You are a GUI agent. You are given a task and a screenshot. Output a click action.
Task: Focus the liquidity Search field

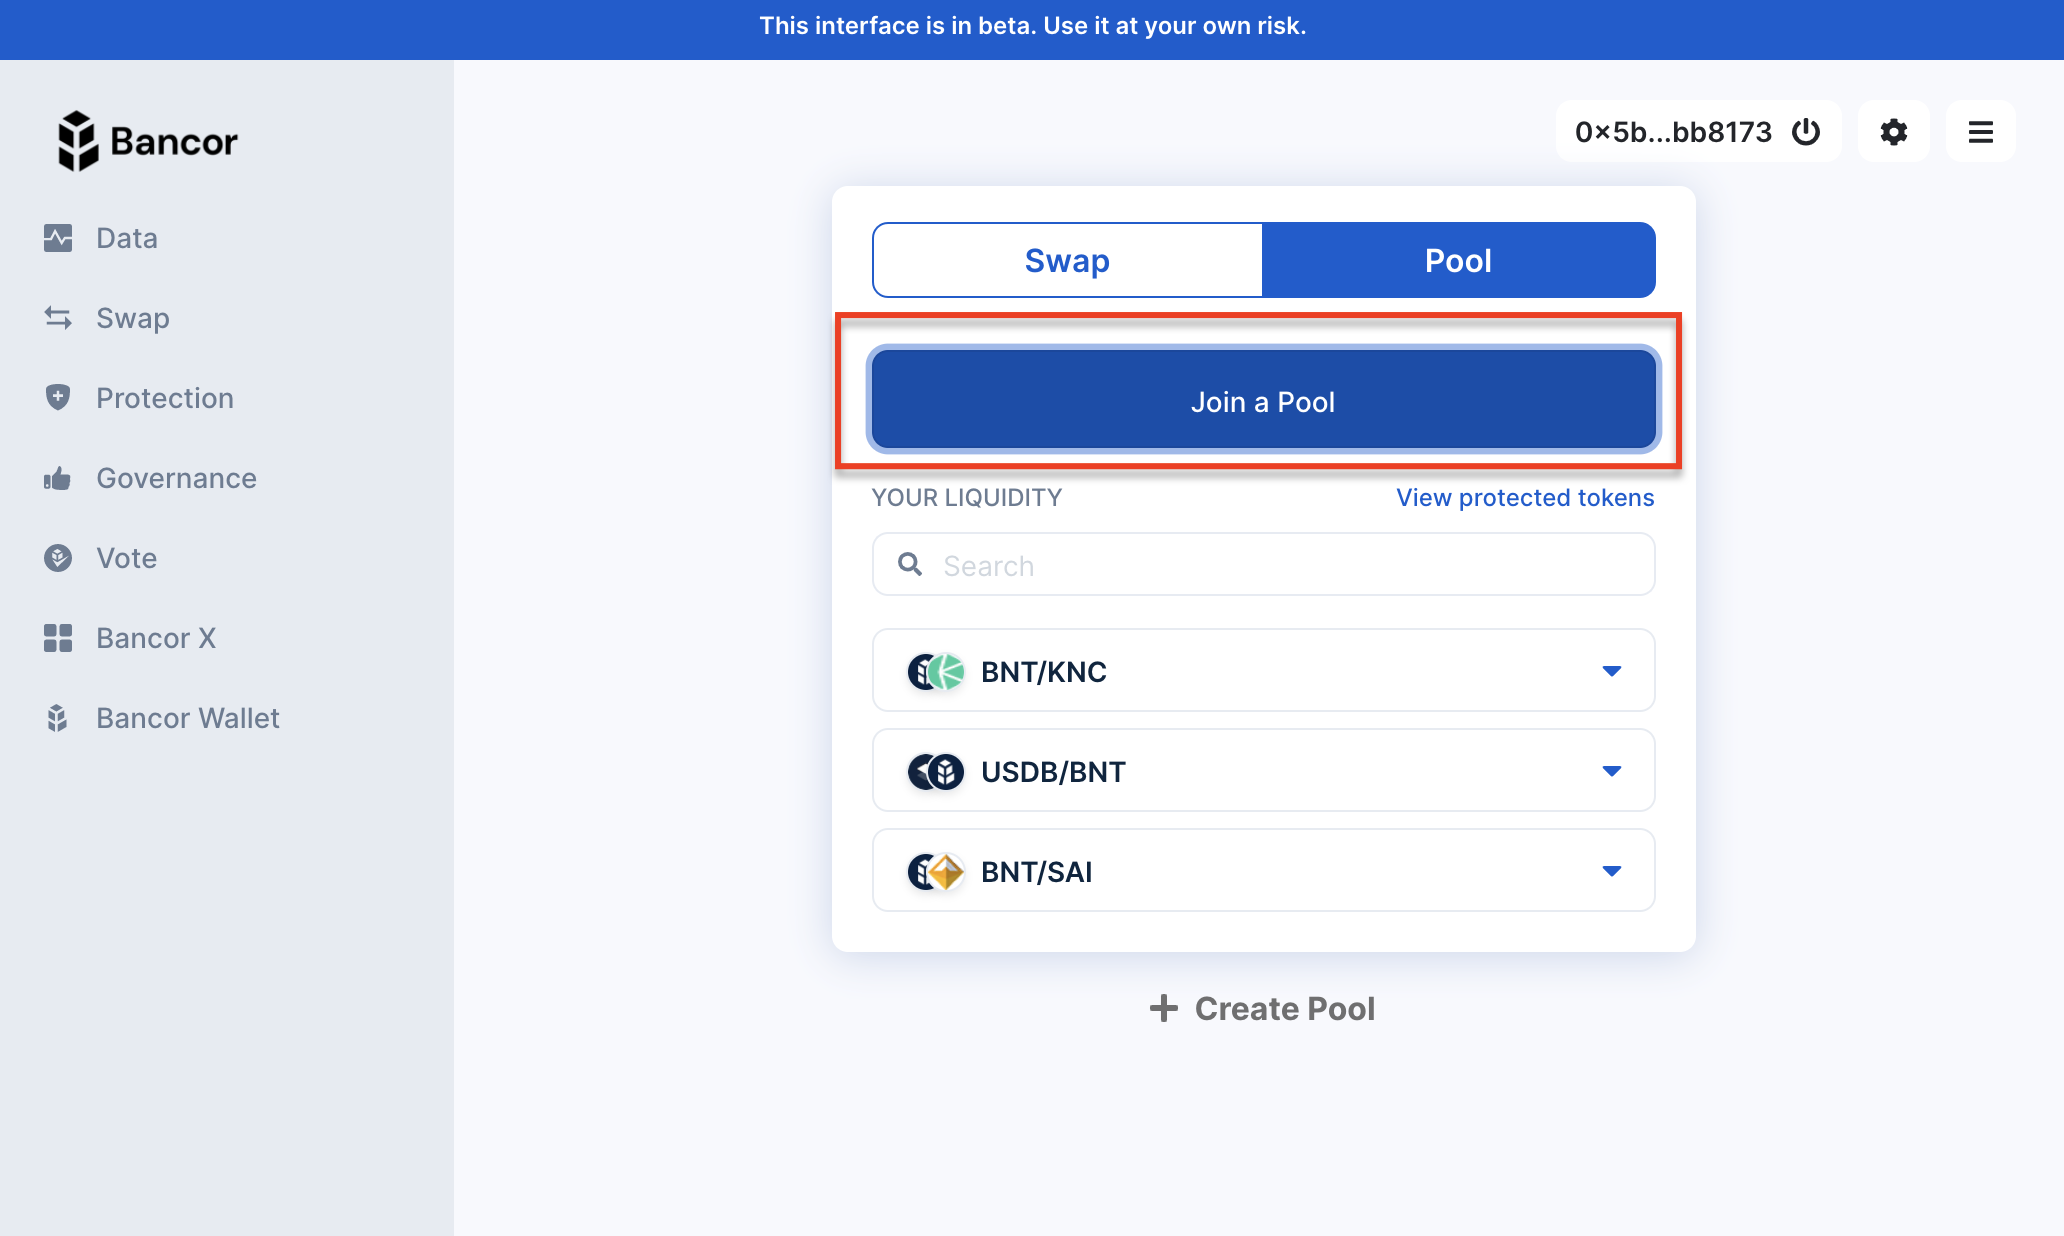coord(1264,564)
